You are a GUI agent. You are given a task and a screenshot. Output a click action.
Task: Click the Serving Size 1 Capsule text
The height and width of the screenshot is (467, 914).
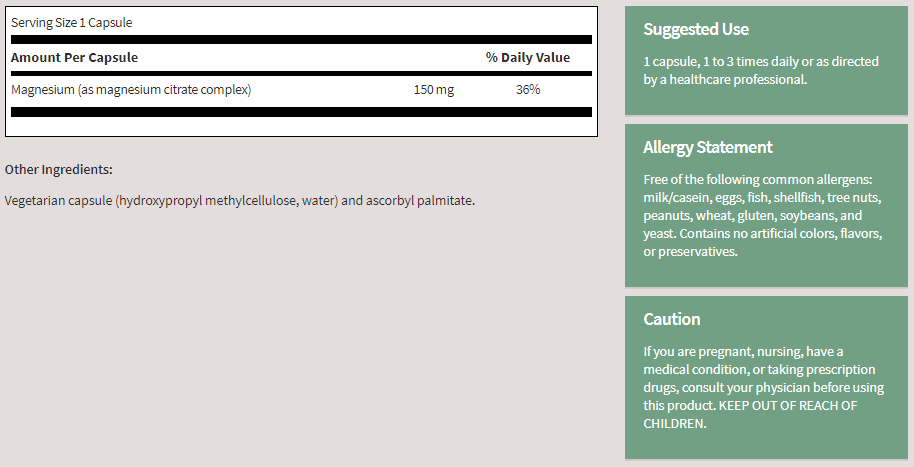click(x=71, y=22)
